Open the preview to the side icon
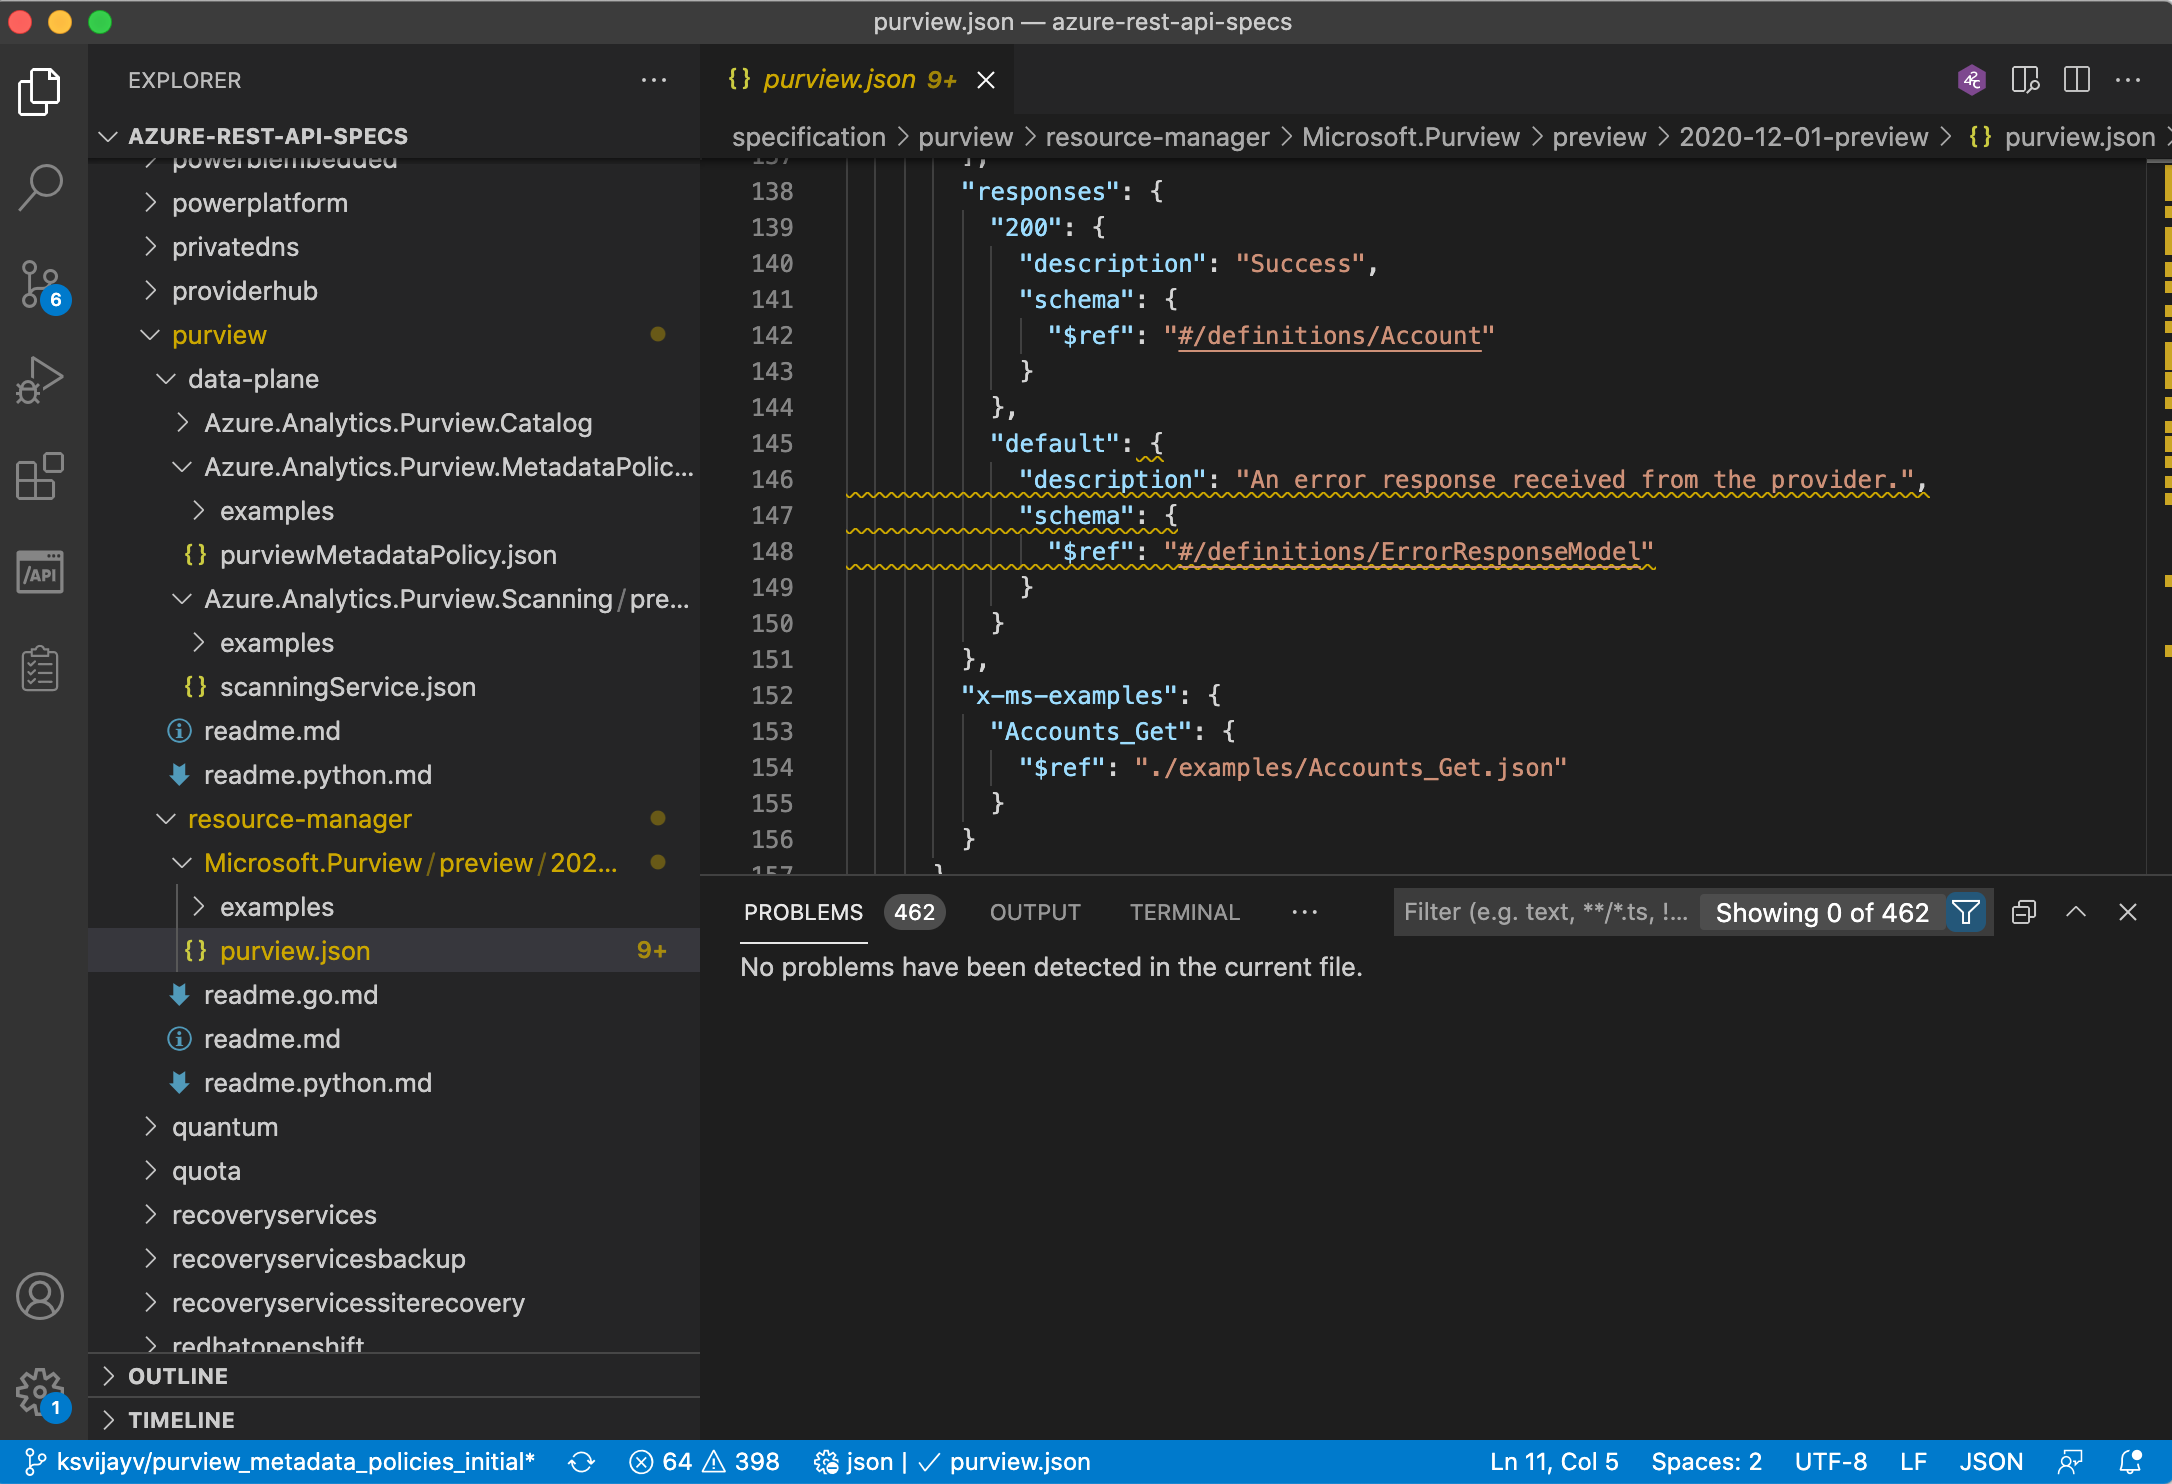The image size is (2172, 1484). (x=2025, y=80)
